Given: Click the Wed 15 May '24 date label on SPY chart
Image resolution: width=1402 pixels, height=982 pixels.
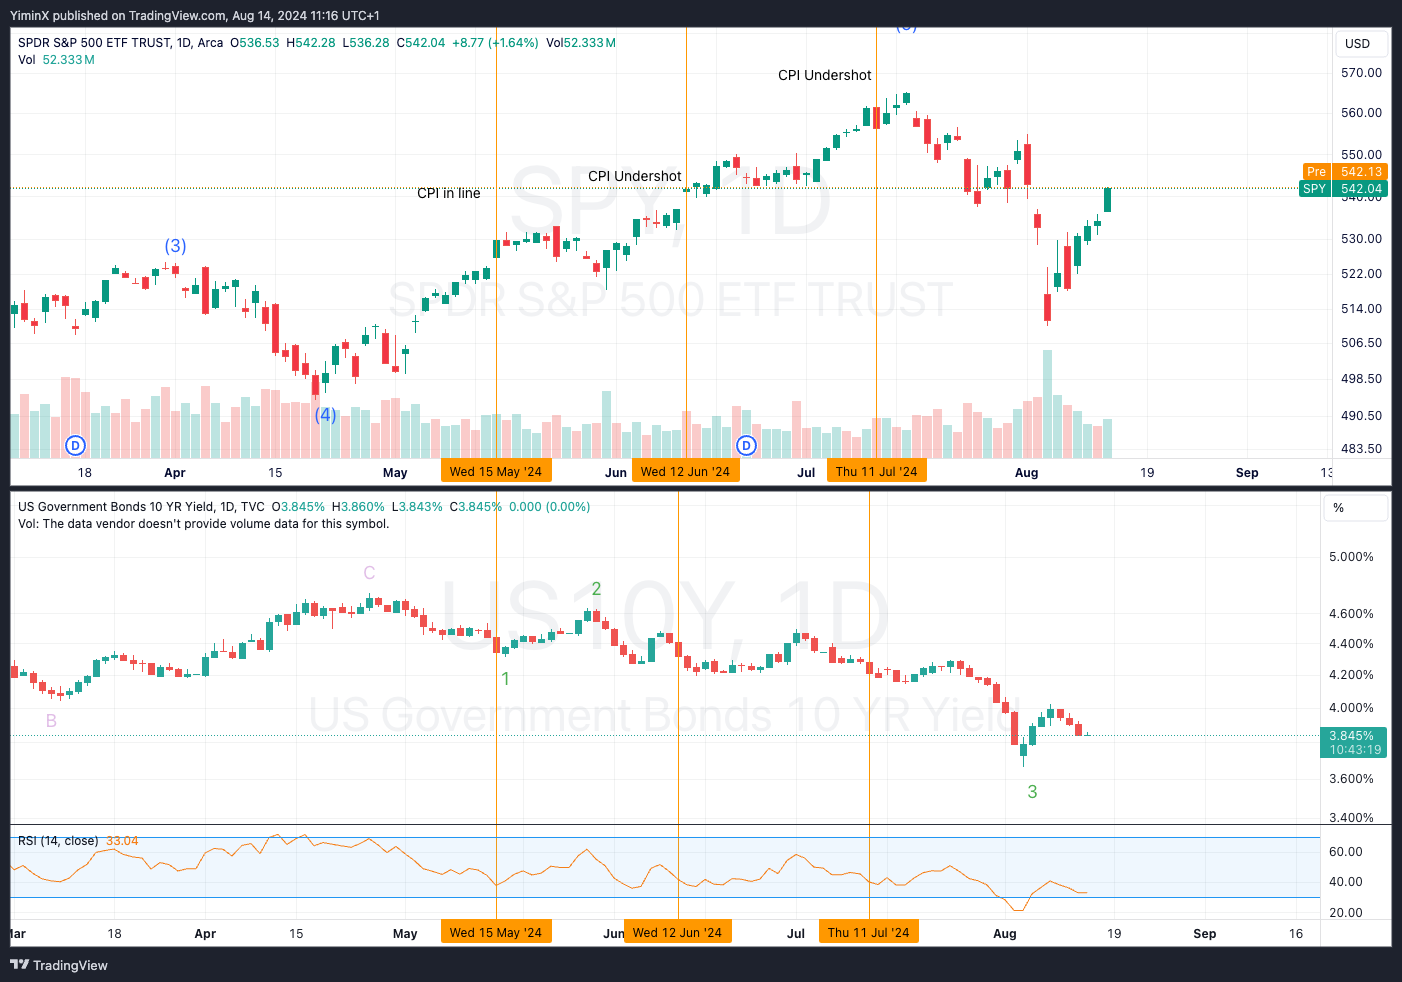Looking at the screenshot, I should coord(496,471).
